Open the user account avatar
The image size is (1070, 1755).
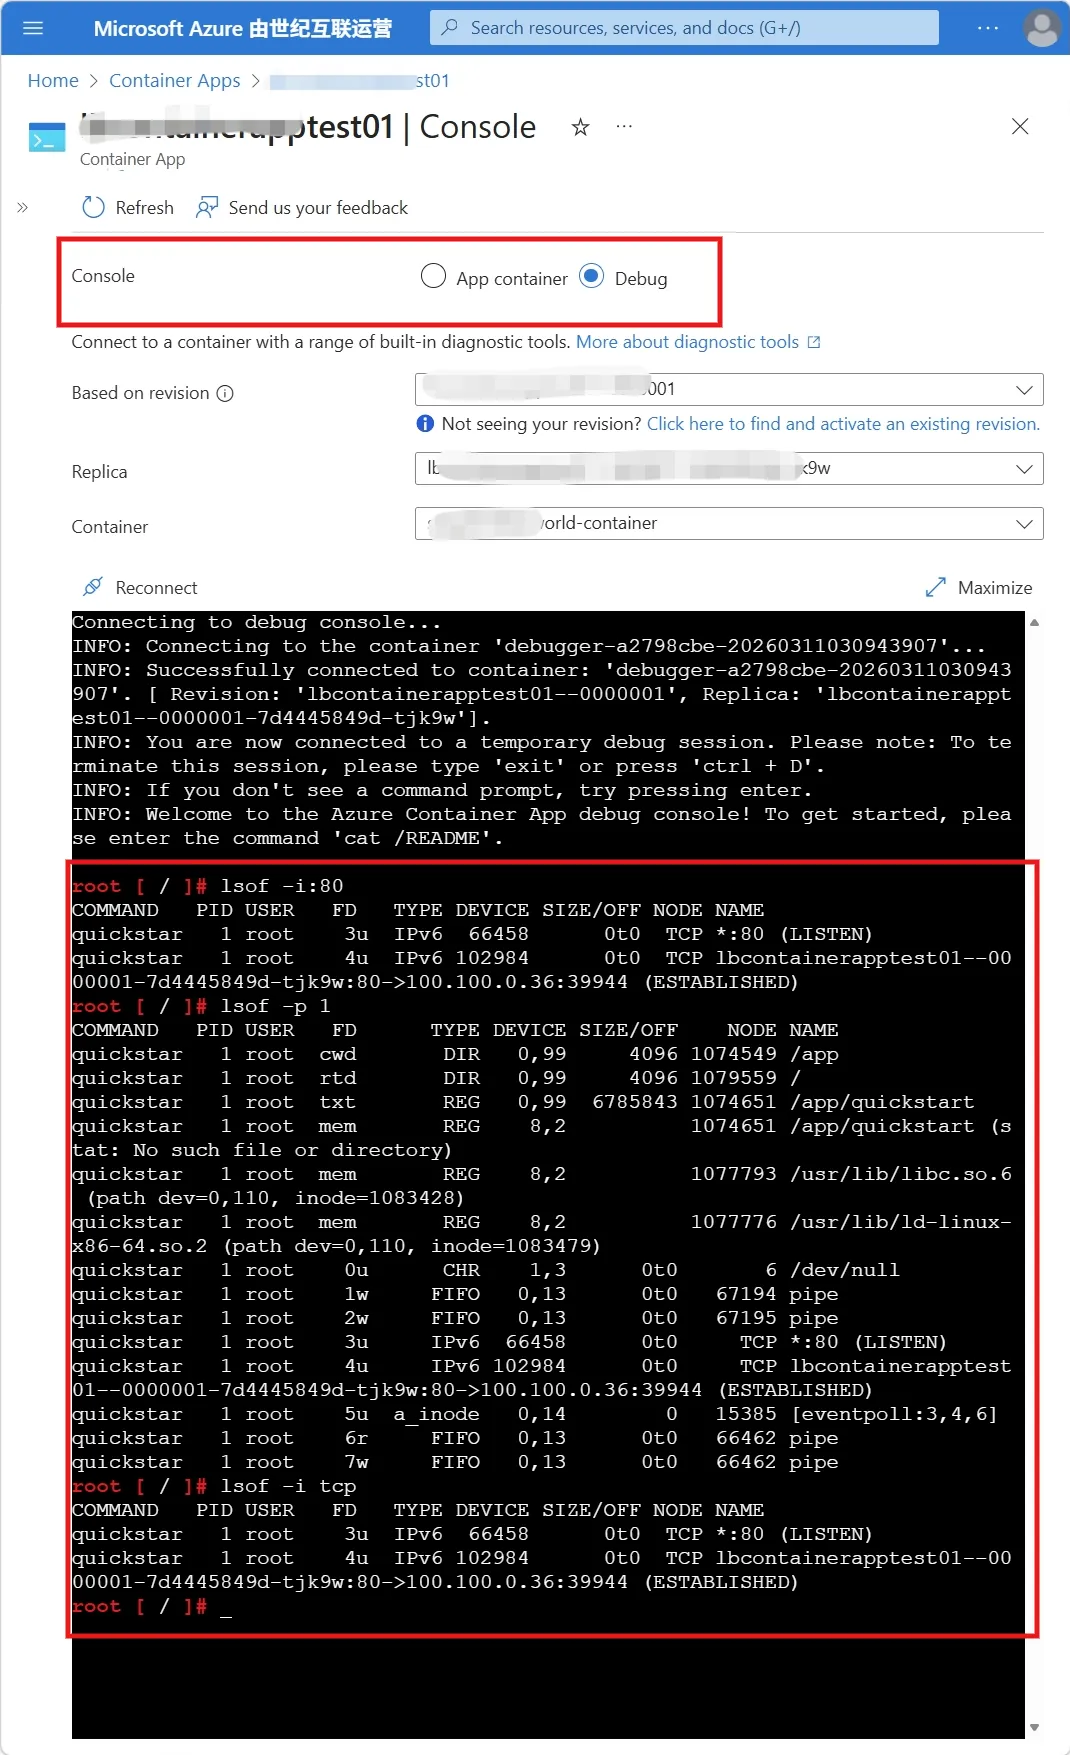(1042, 28)
